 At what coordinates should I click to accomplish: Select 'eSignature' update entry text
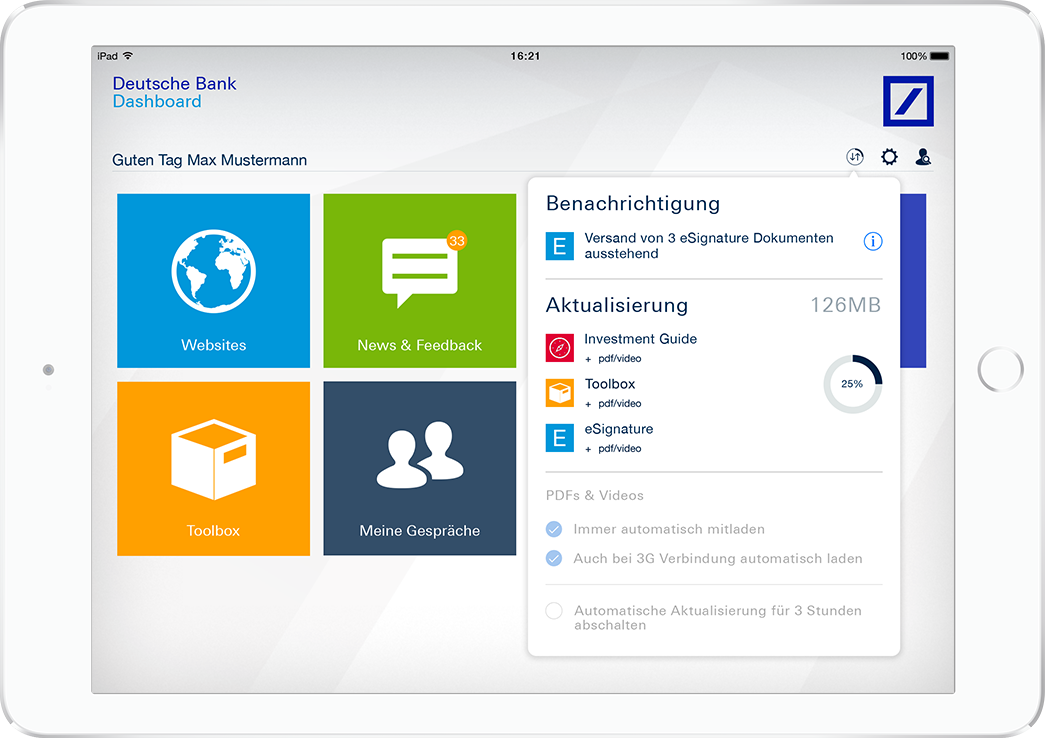pyautogui.click(x=618, y=429)
